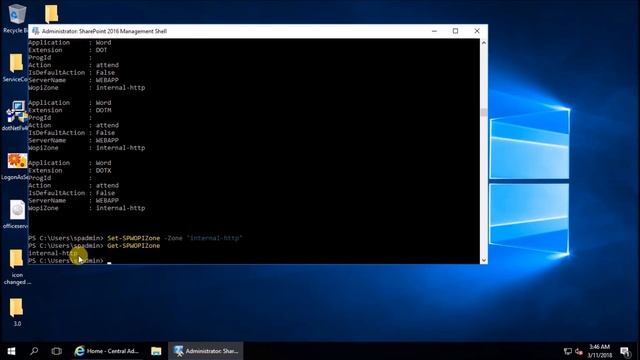Open the Windows Start menu
The image size is (640, 360).
pyautogui.click(x=11, y=351)
